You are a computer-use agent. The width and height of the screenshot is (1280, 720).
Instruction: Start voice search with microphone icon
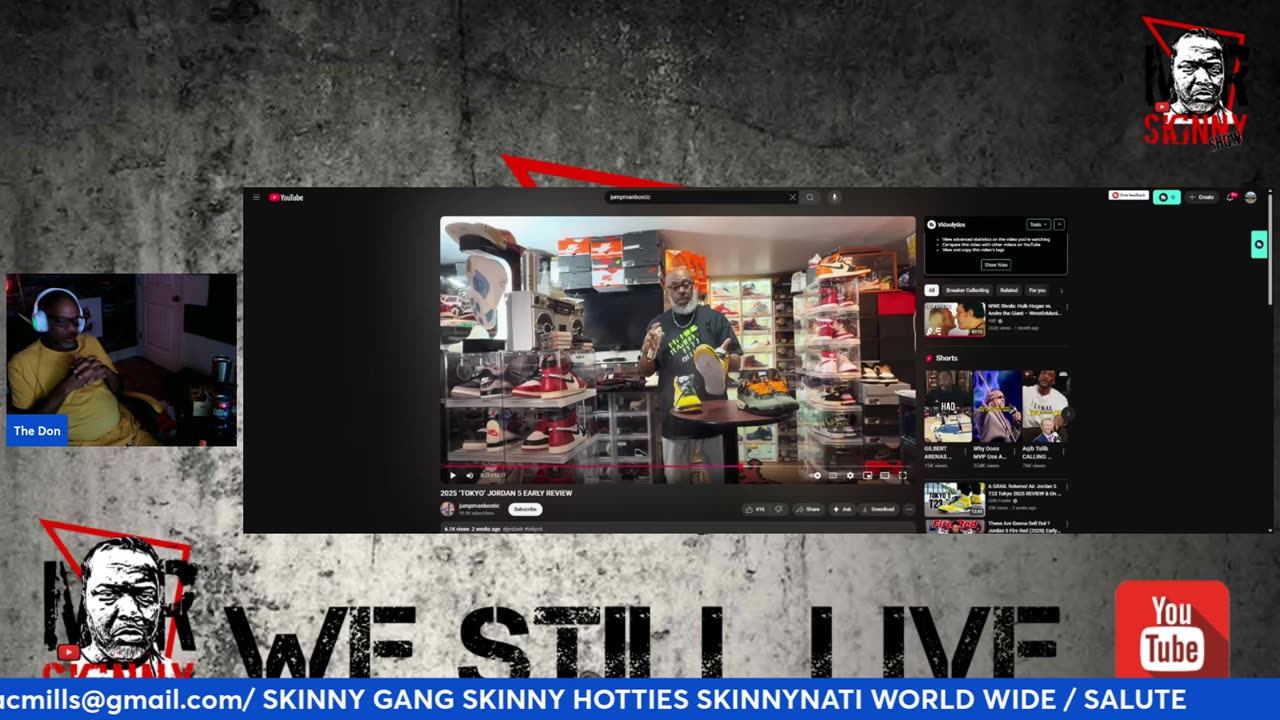[834, 197]
